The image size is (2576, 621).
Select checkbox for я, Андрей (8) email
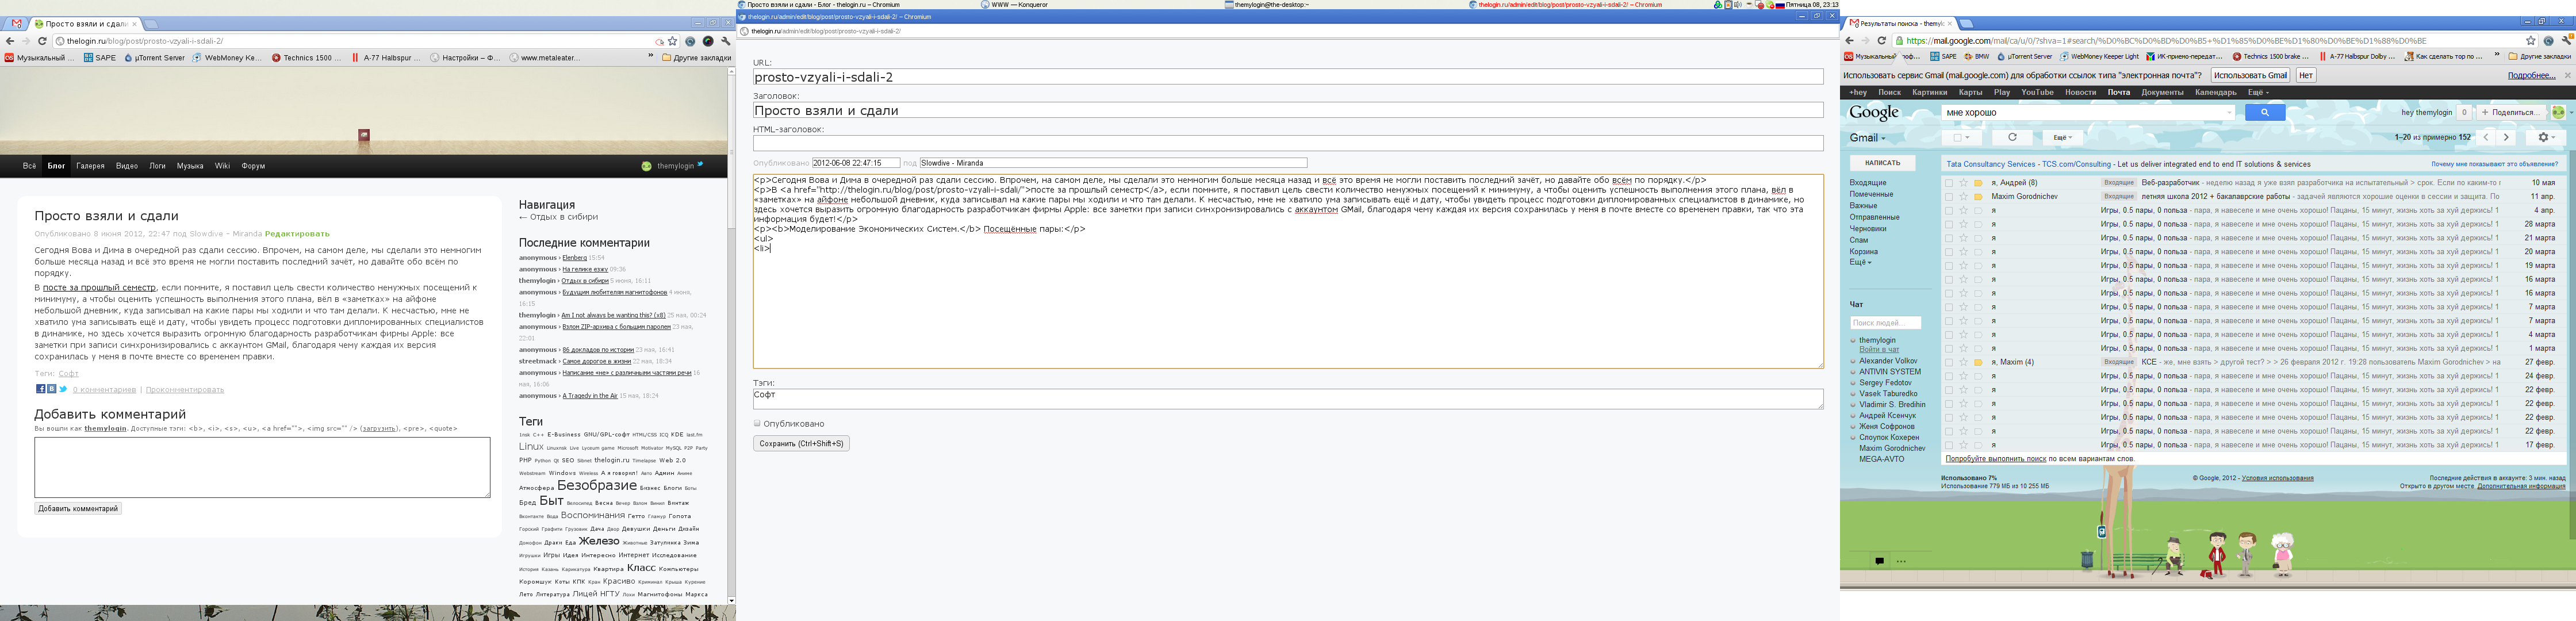(1948, 183)
